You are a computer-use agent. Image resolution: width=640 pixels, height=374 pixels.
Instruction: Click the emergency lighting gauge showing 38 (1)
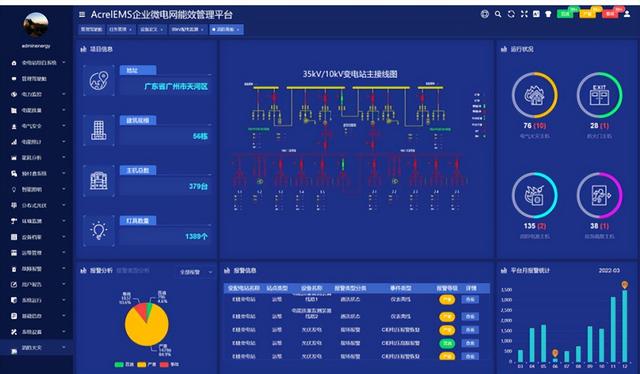[x=599, y=195]
